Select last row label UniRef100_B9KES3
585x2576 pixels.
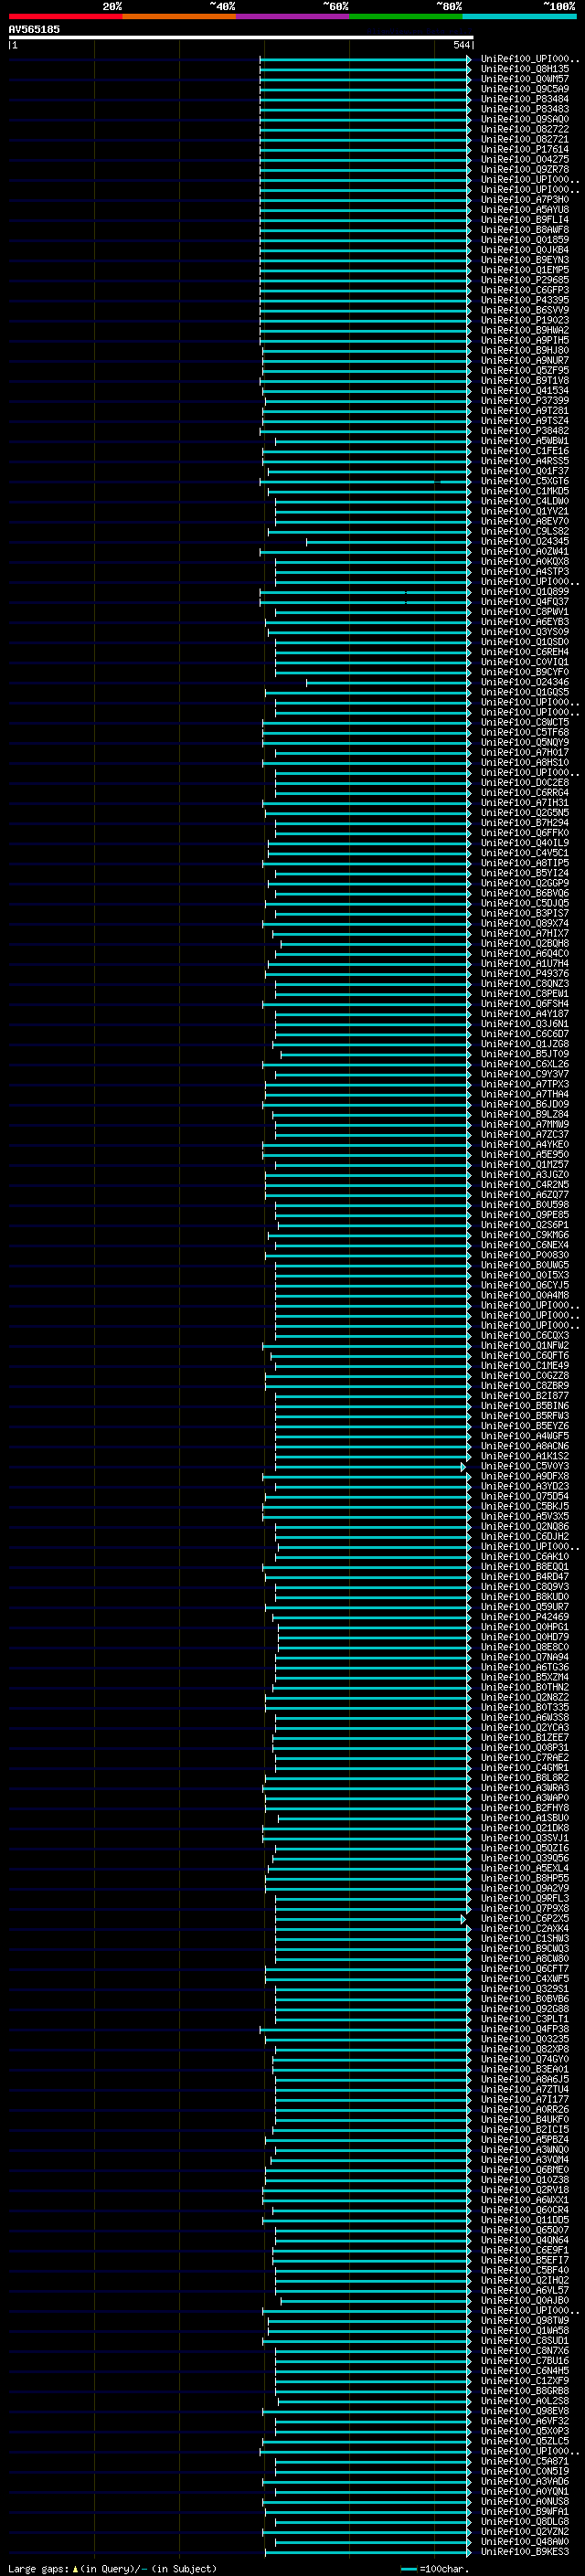click(x=525, y=2551)
